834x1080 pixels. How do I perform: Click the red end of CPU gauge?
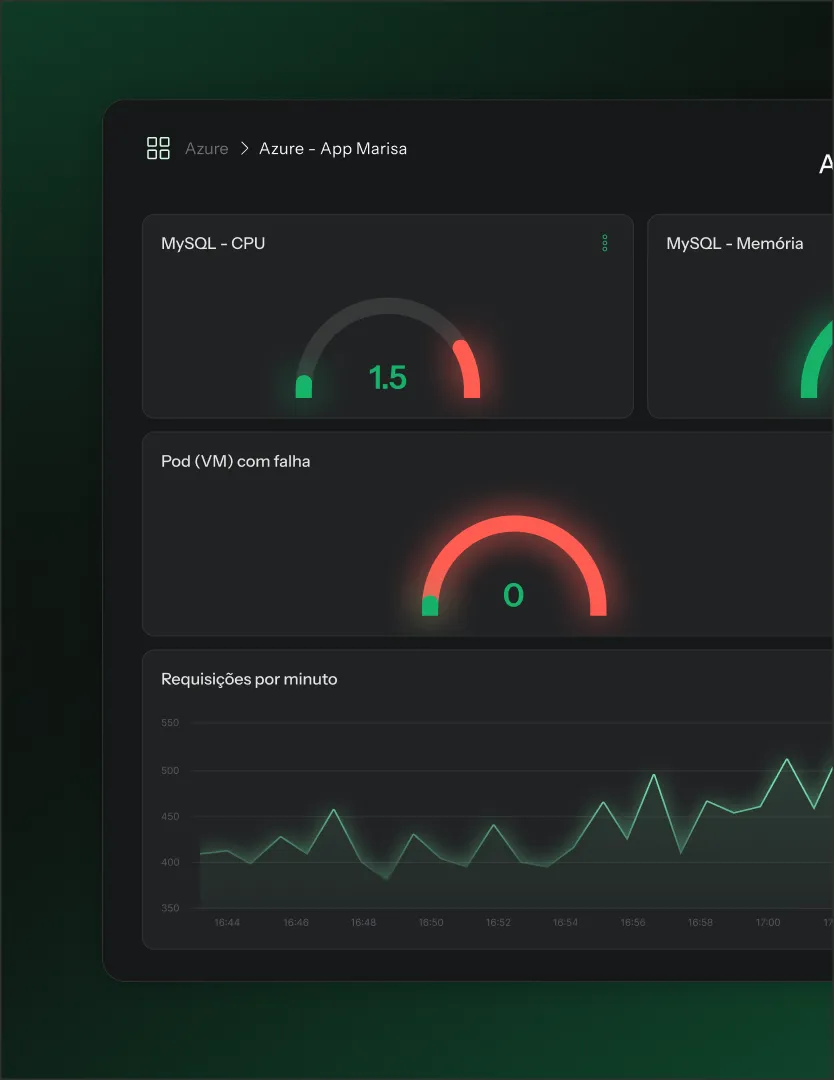click(468, 370)
